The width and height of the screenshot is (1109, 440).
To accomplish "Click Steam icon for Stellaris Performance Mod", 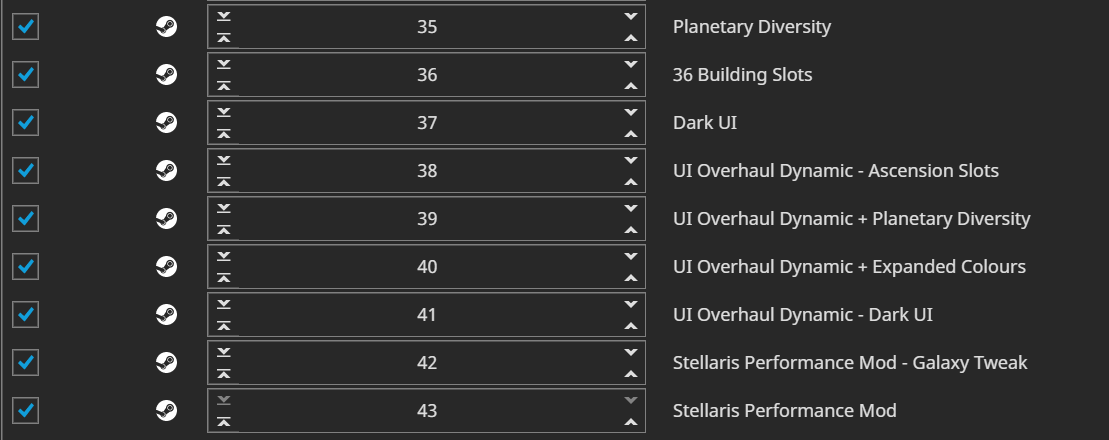I will (166, 410).
